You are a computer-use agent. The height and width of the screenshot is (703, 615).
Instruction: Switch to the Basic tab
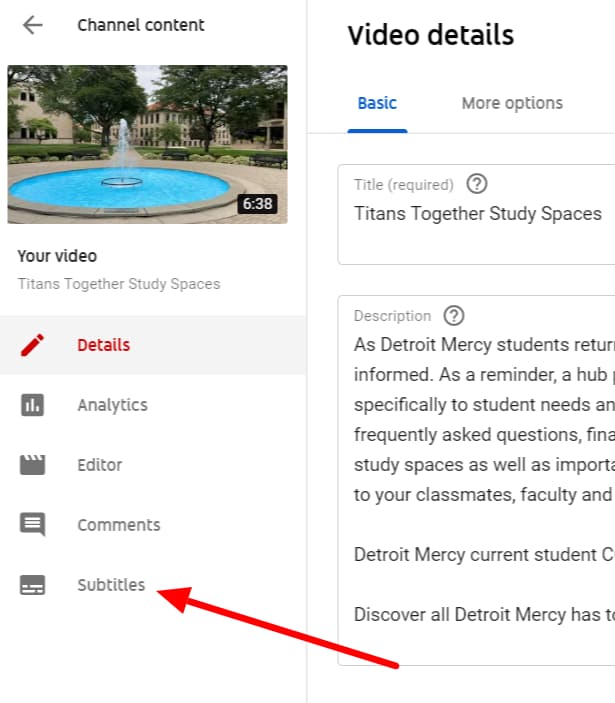pyautogui.click(x=377, y=104)
